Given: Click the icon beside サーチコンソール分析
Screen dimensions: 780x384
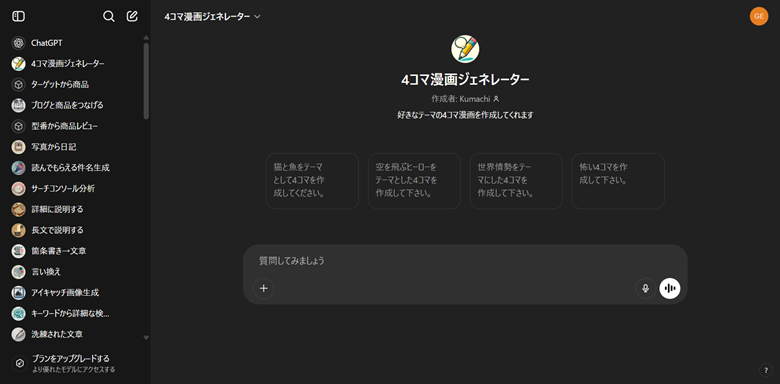Looking at the screenshot, I should (x=18, y=189).
